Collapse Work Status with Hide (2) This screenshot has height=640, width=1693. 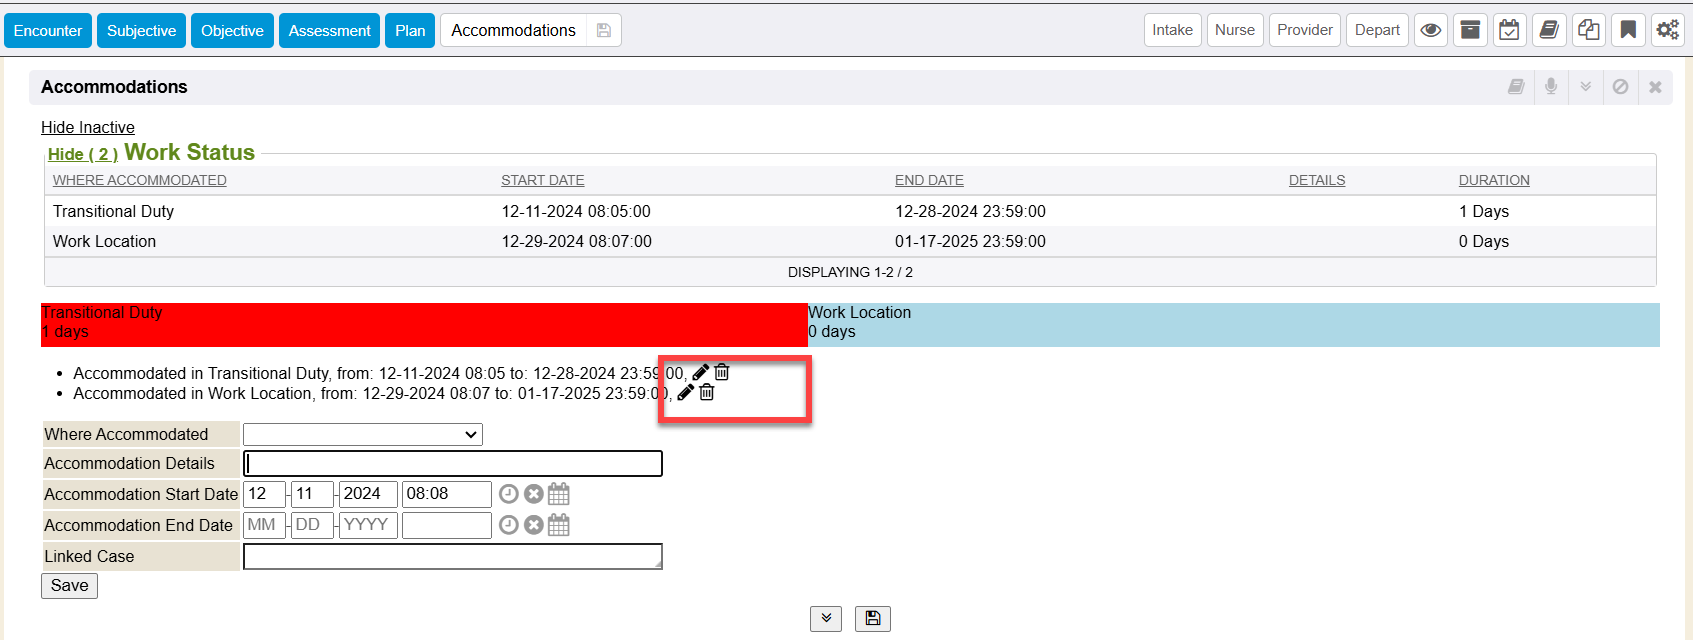(x=83, y=154)
